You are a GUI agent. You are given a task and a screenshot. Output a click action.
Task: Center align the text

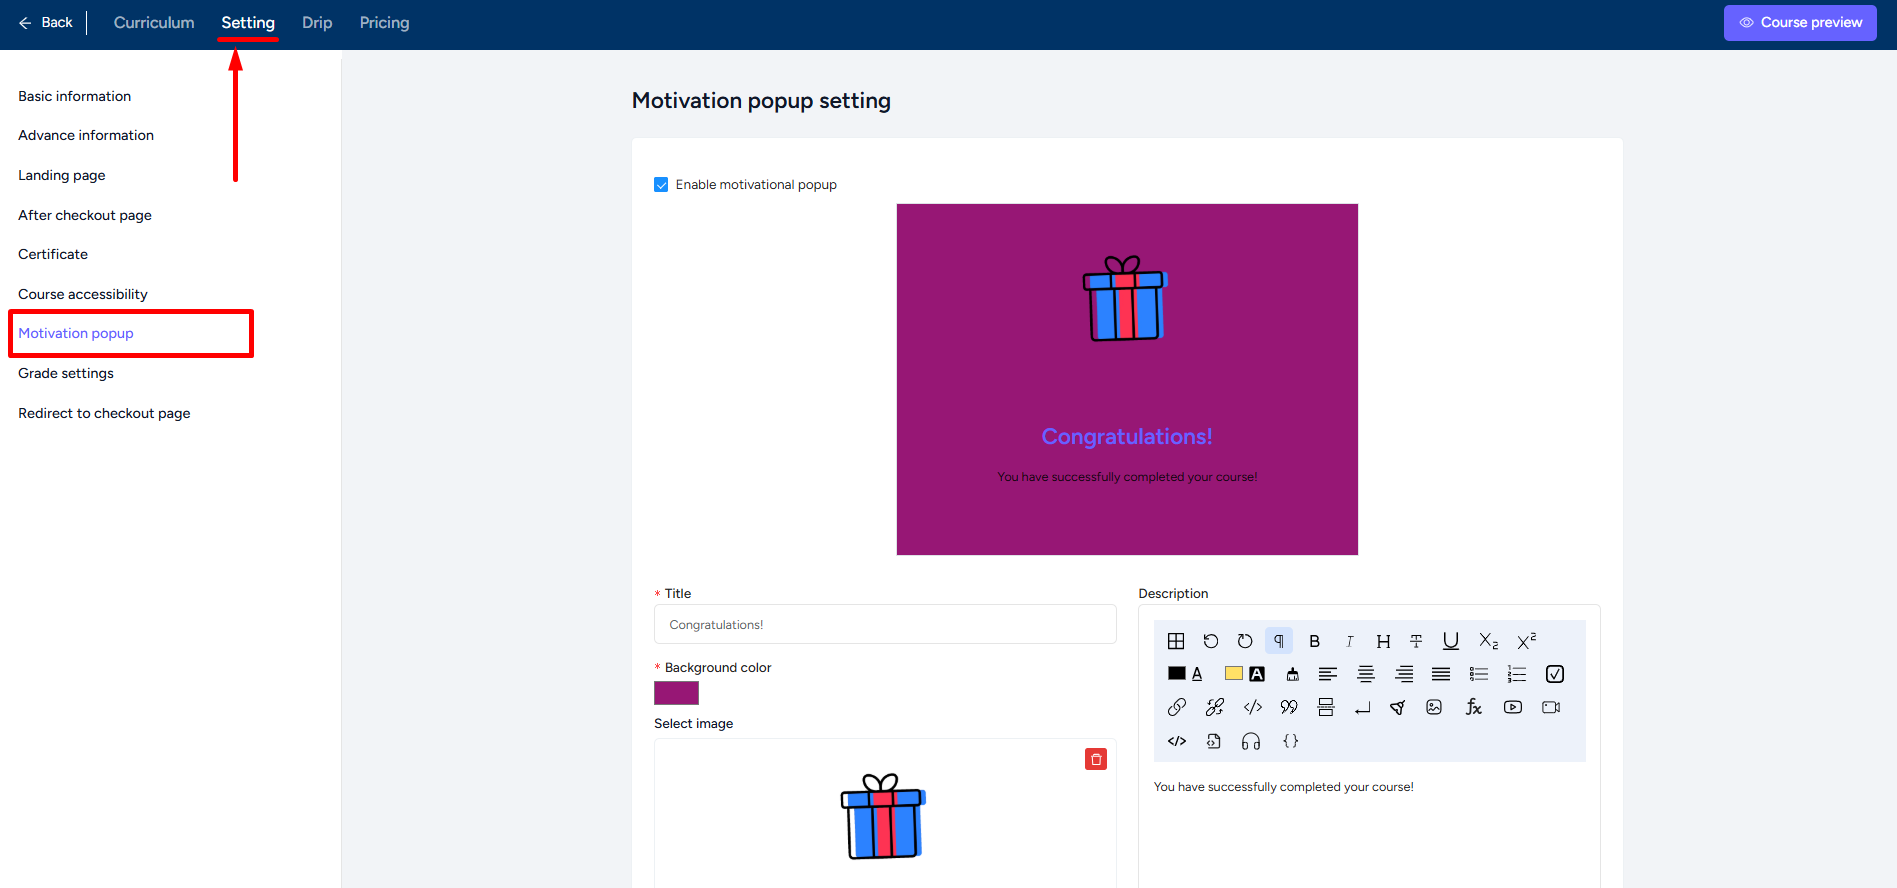coord(1366,674)
